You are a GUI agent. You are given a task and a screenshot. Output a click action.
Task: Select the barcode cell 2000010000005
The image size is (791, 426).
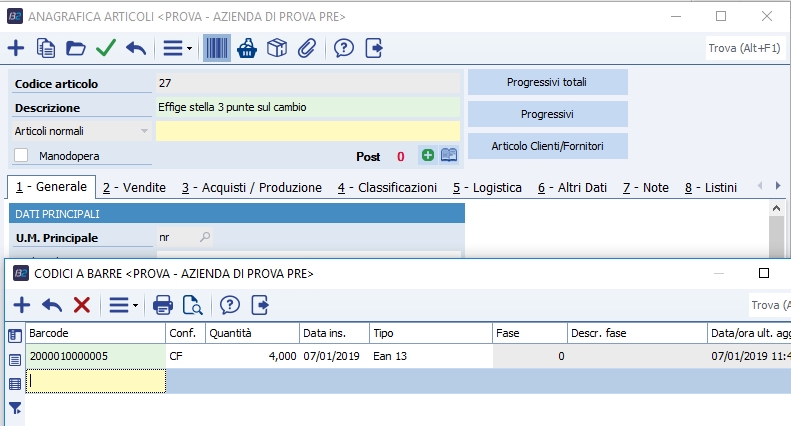[x=96, y=356]
